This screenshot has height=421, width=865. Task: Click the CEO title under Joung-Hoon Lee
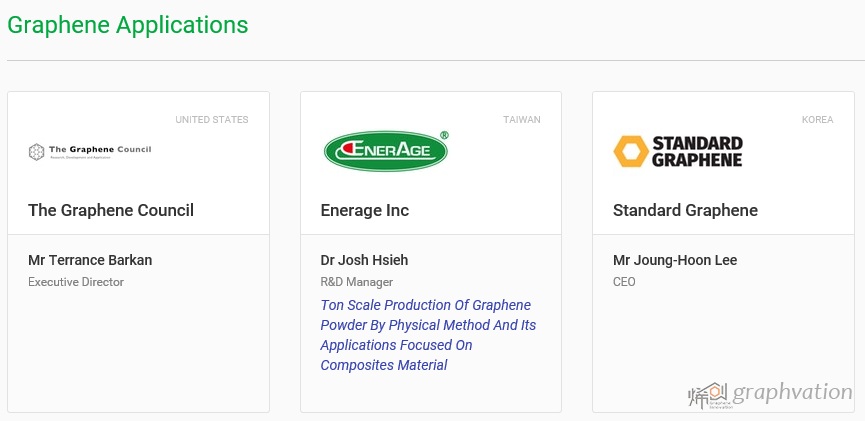(624, 282)
